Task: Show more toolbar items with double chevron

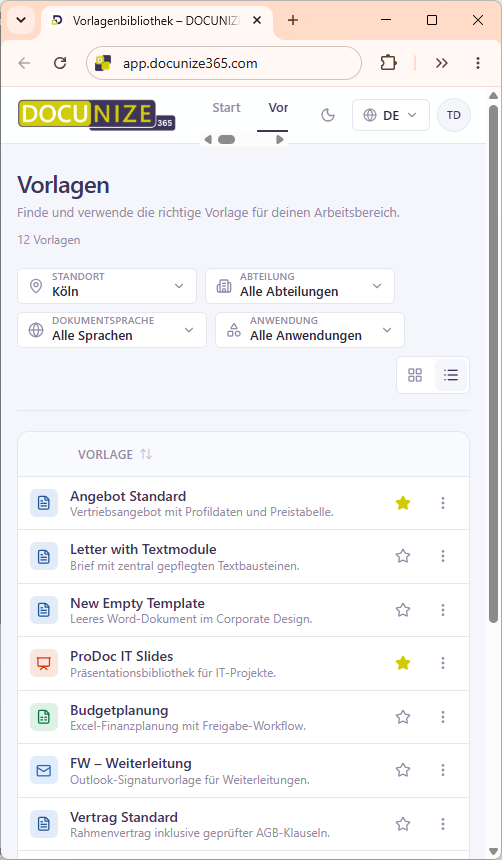Action: (442, 63)
